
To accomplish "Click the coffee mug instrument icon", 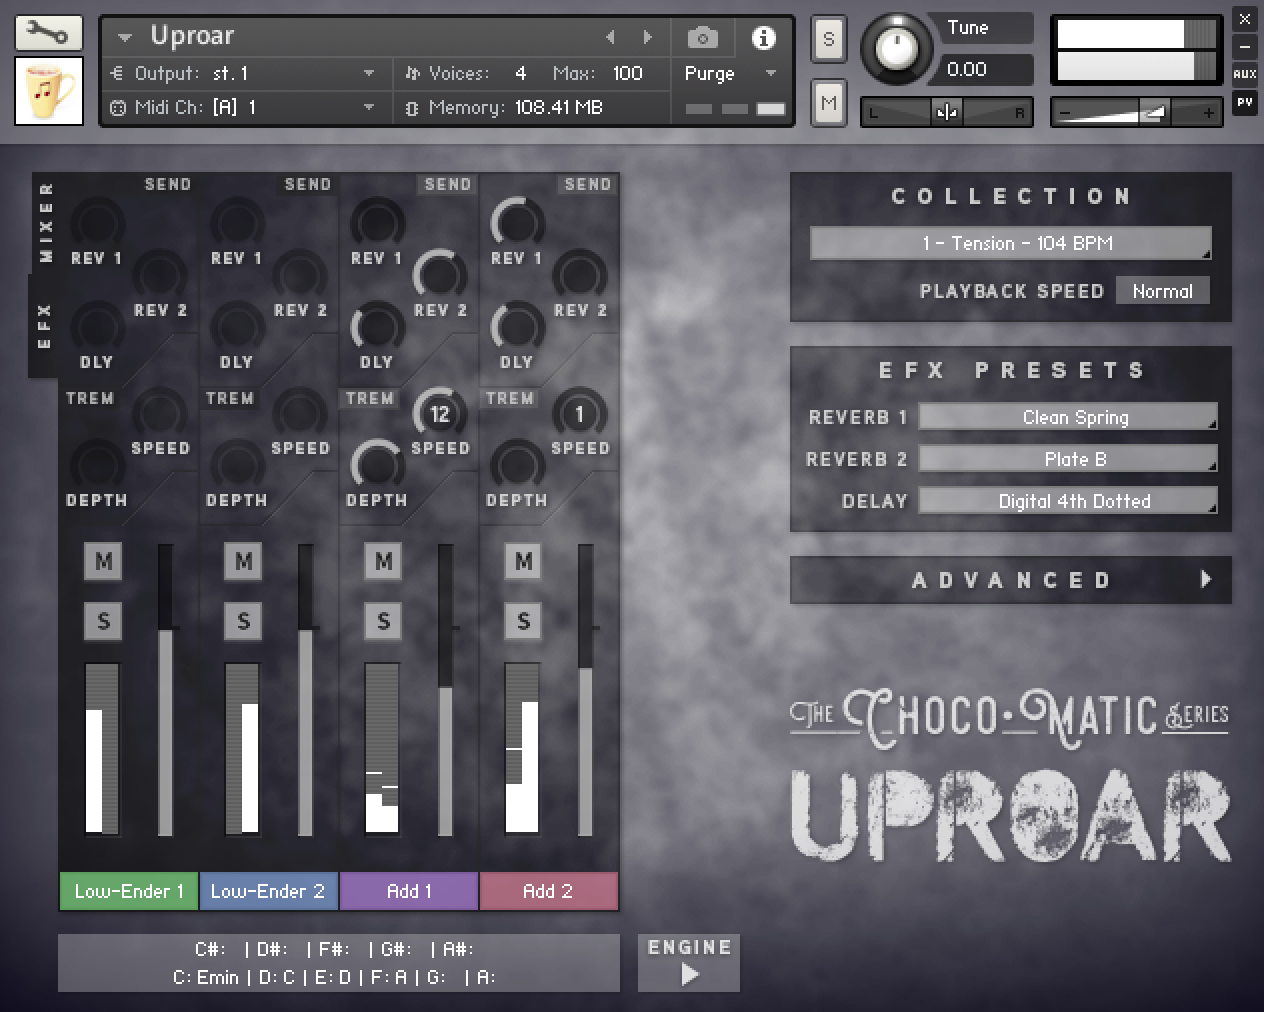I will pyautogui.click(x=49, y=91).
